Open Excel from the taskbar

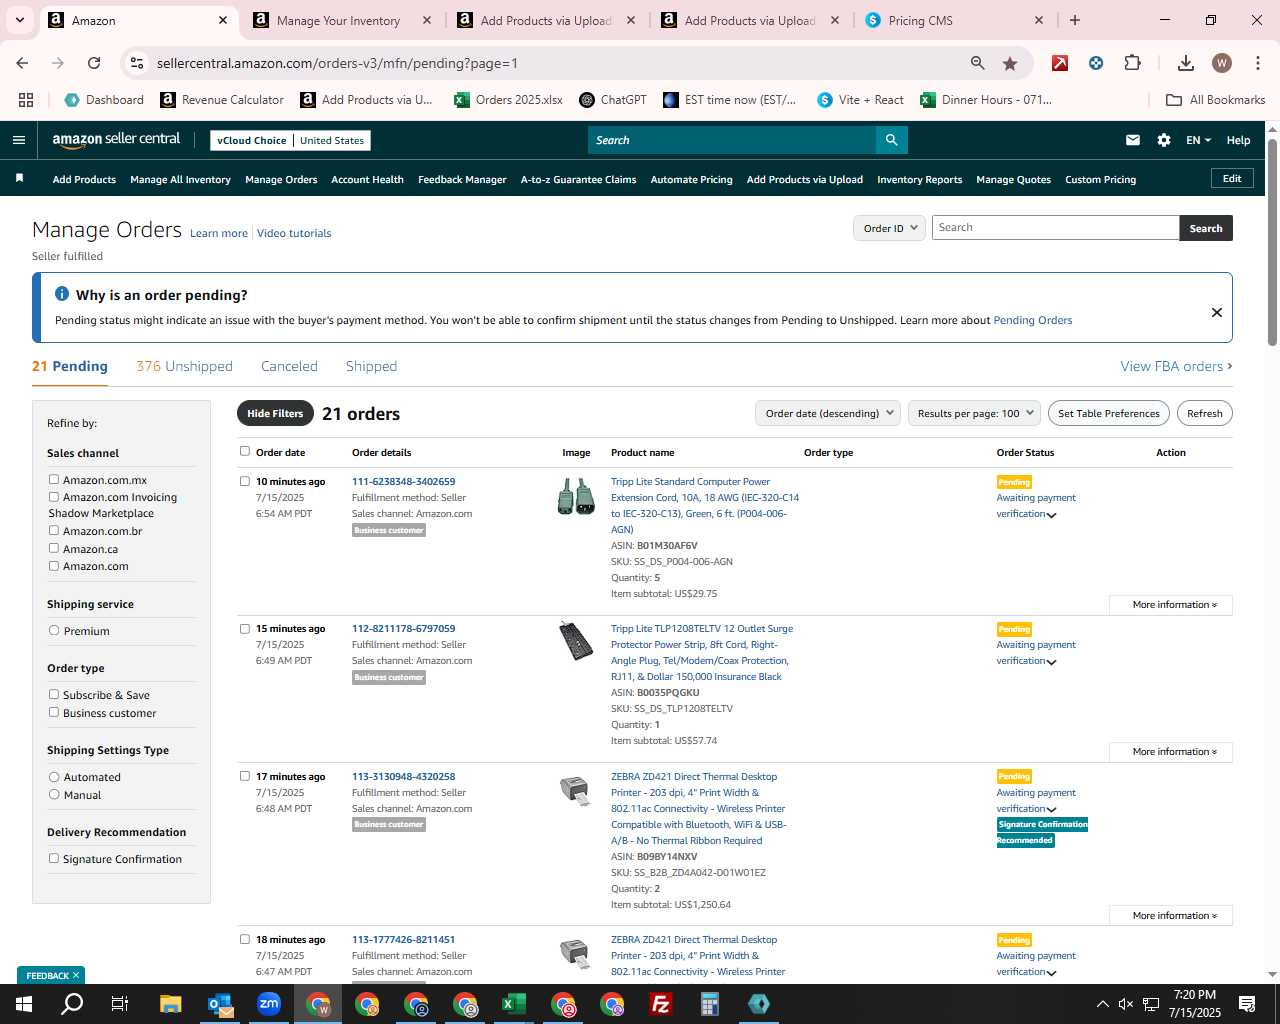[514, 1004]
